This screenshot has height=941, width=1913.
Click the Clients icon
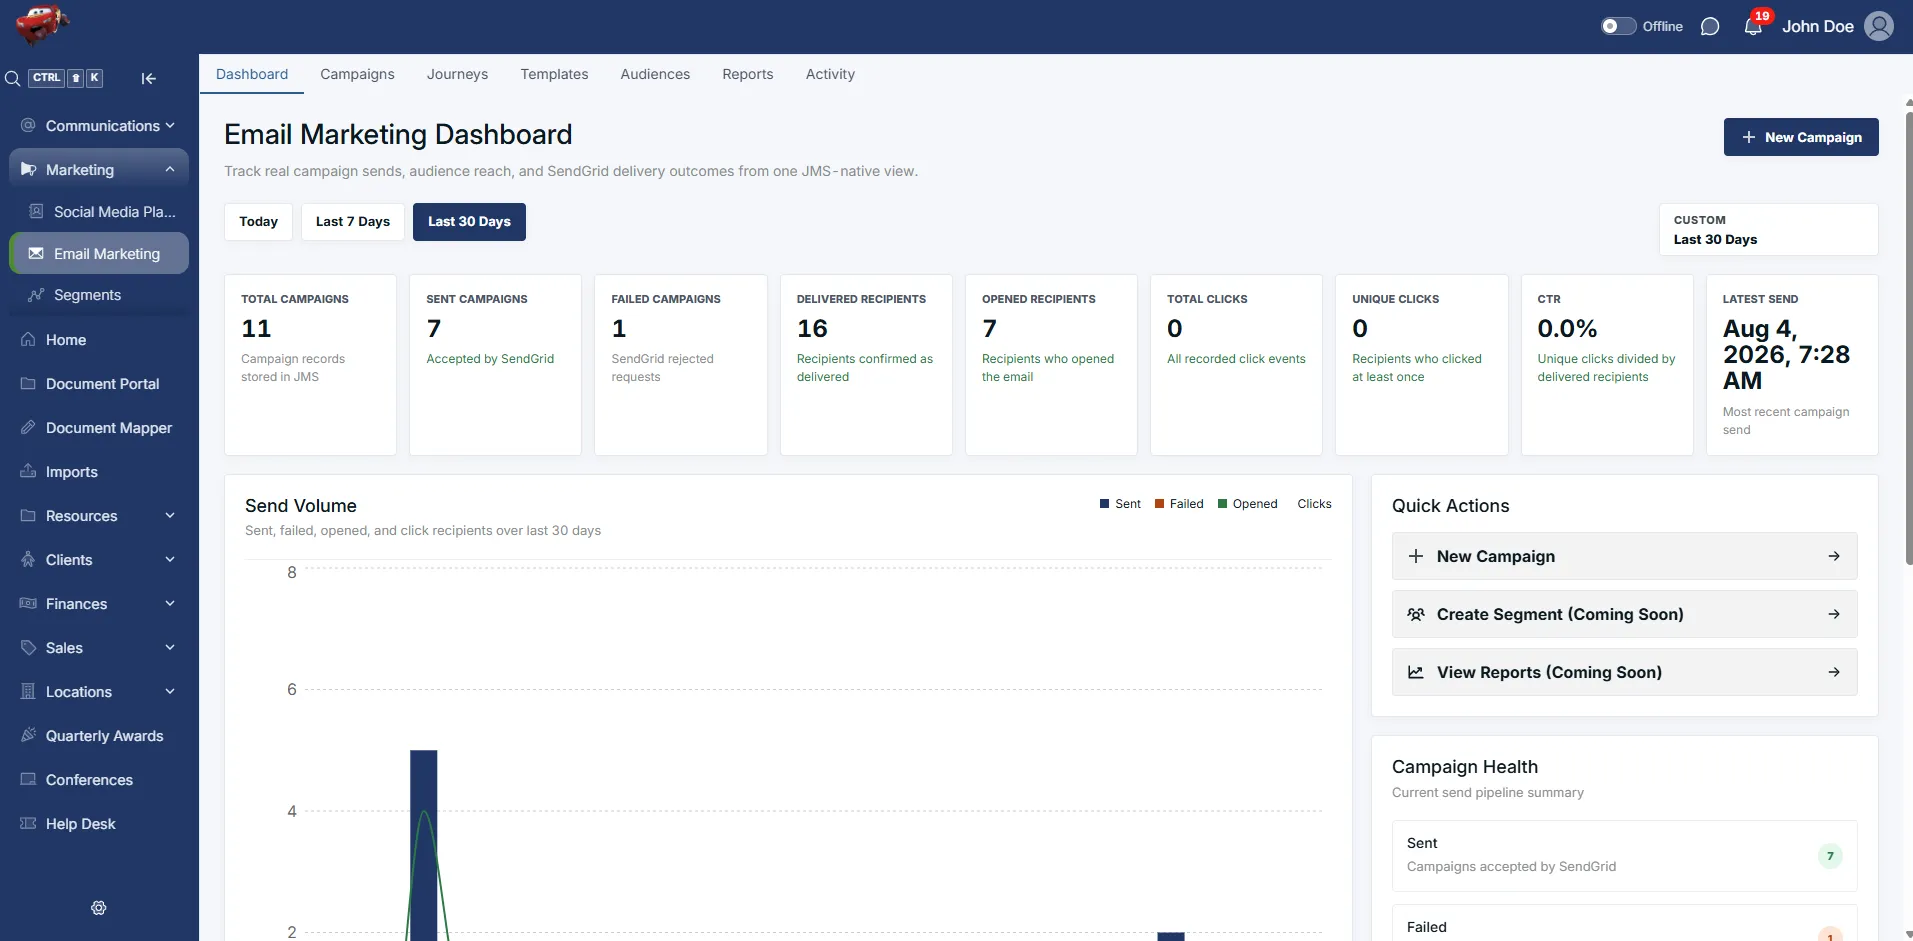[28, 559]
